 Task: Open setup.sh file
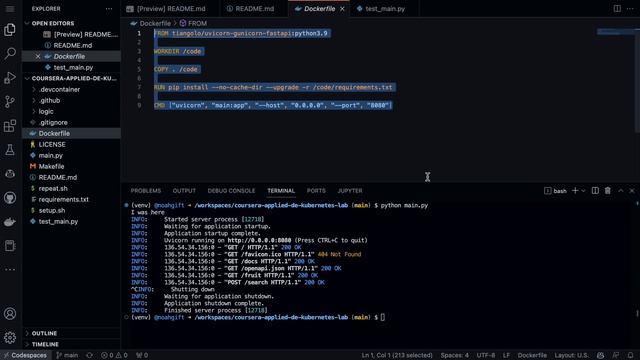pyautogui.click(x=71, y=211)
